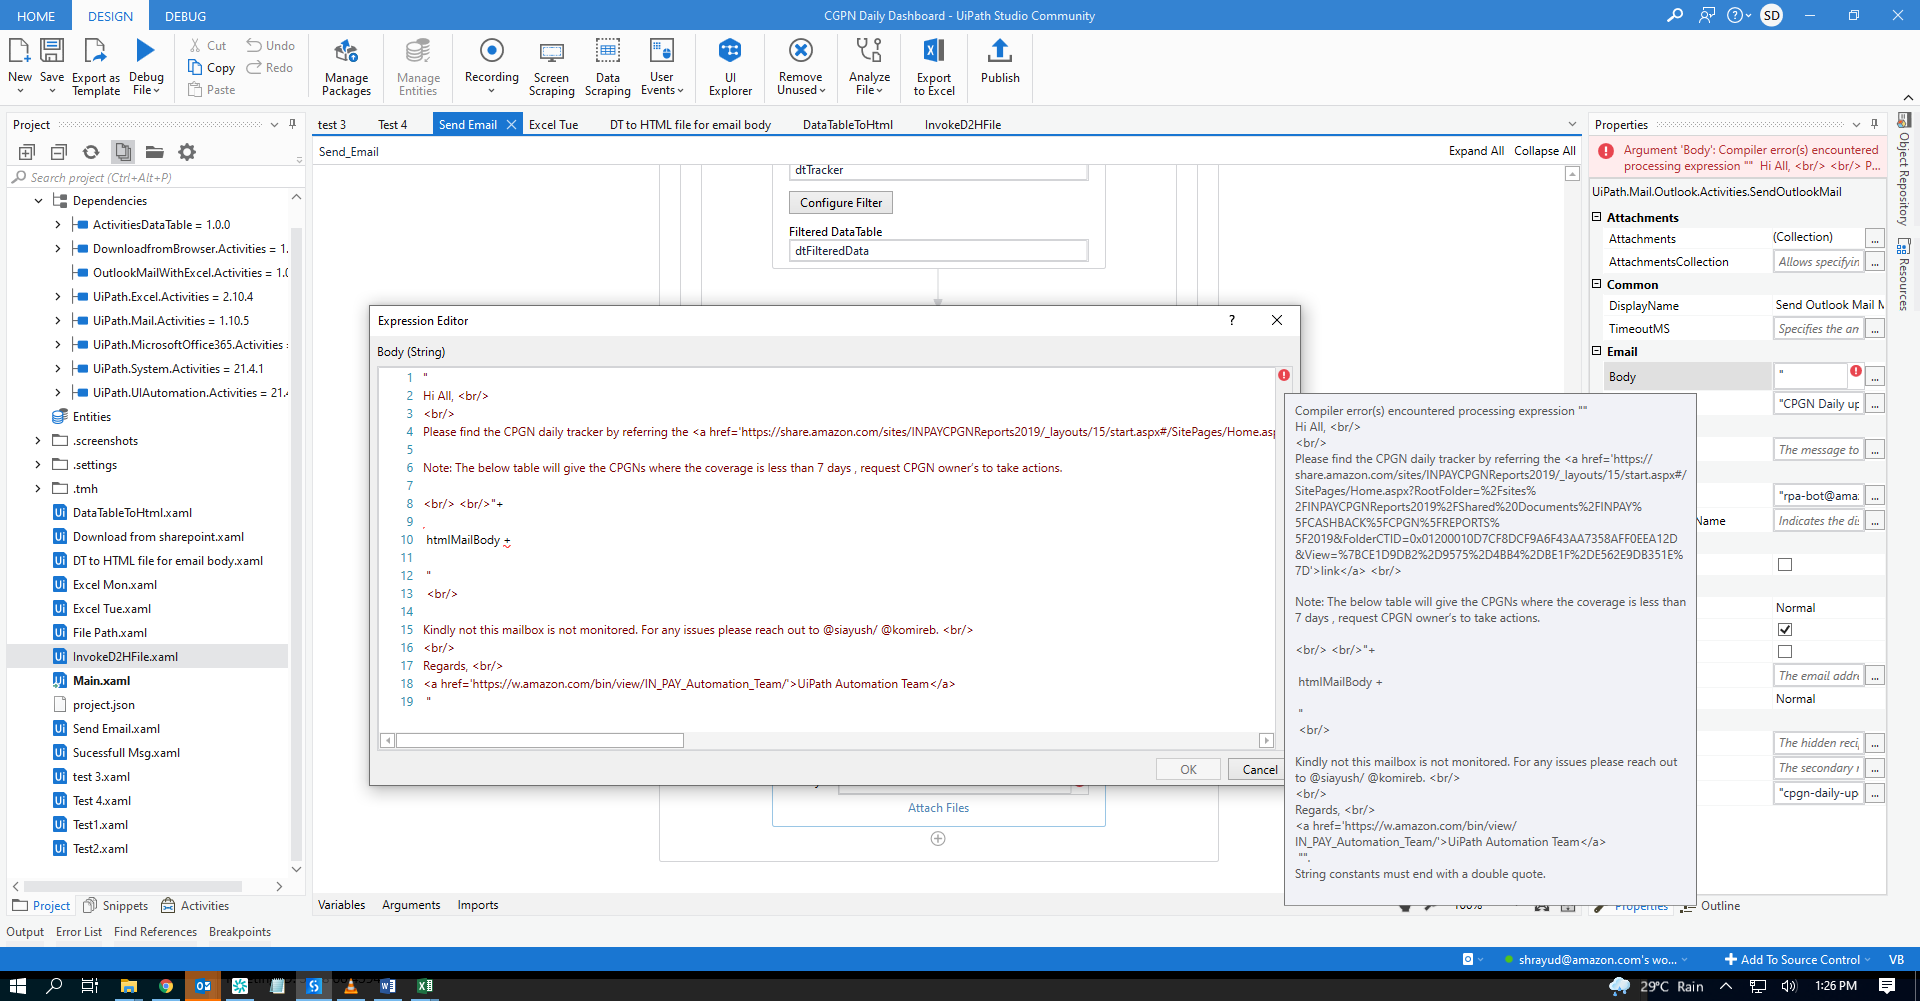Switch to the Activities panel tab

point(196,906)
